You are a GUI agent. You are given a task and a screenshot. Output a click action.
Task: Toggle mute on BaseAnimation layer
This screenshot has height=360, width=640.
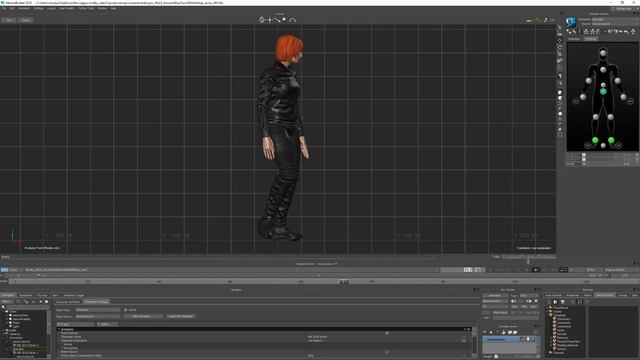(x=533, y=339)
